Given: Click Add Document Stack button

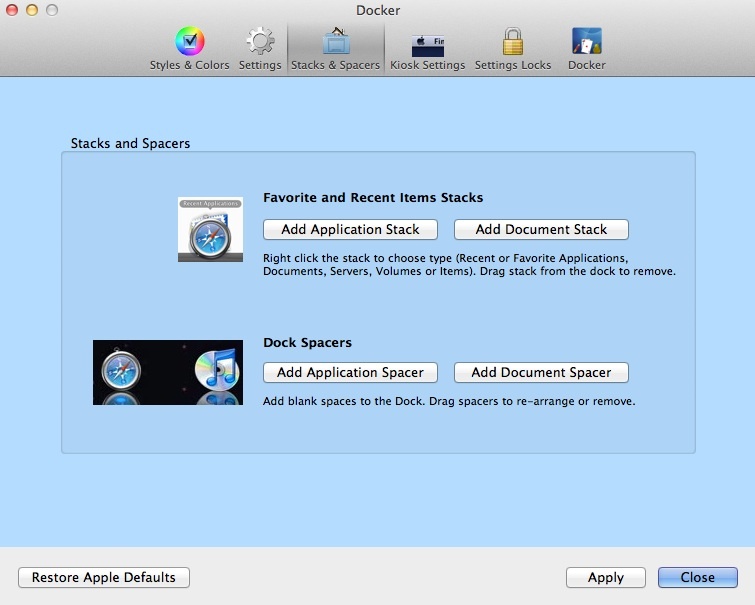Looking at the screenshot, I should pyautogui.click(x=541, y=229).
